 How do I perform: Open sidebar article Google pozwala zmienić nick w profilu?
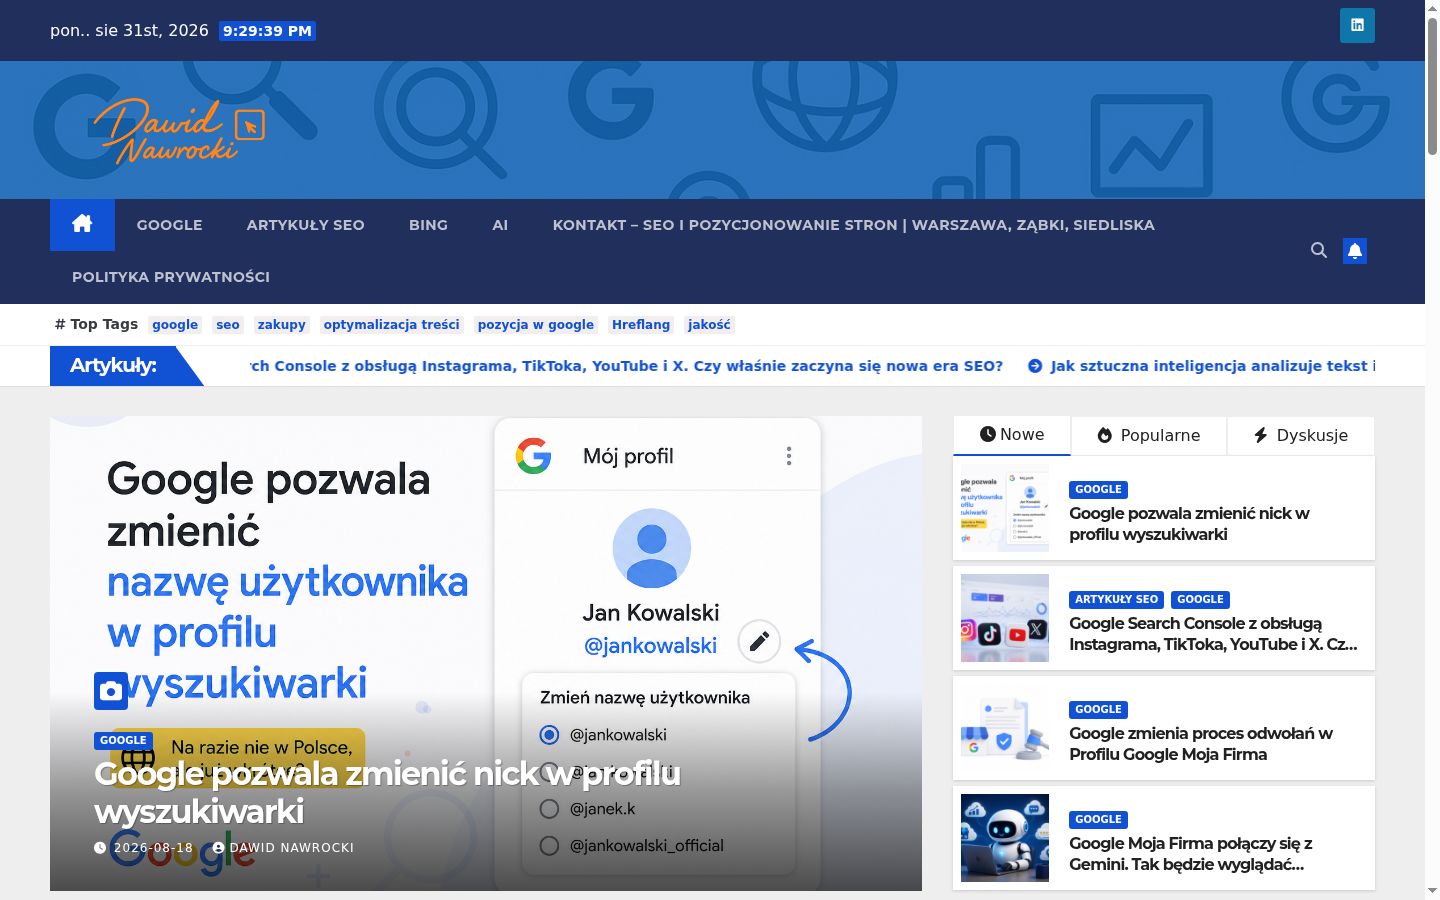(1189, 524)
